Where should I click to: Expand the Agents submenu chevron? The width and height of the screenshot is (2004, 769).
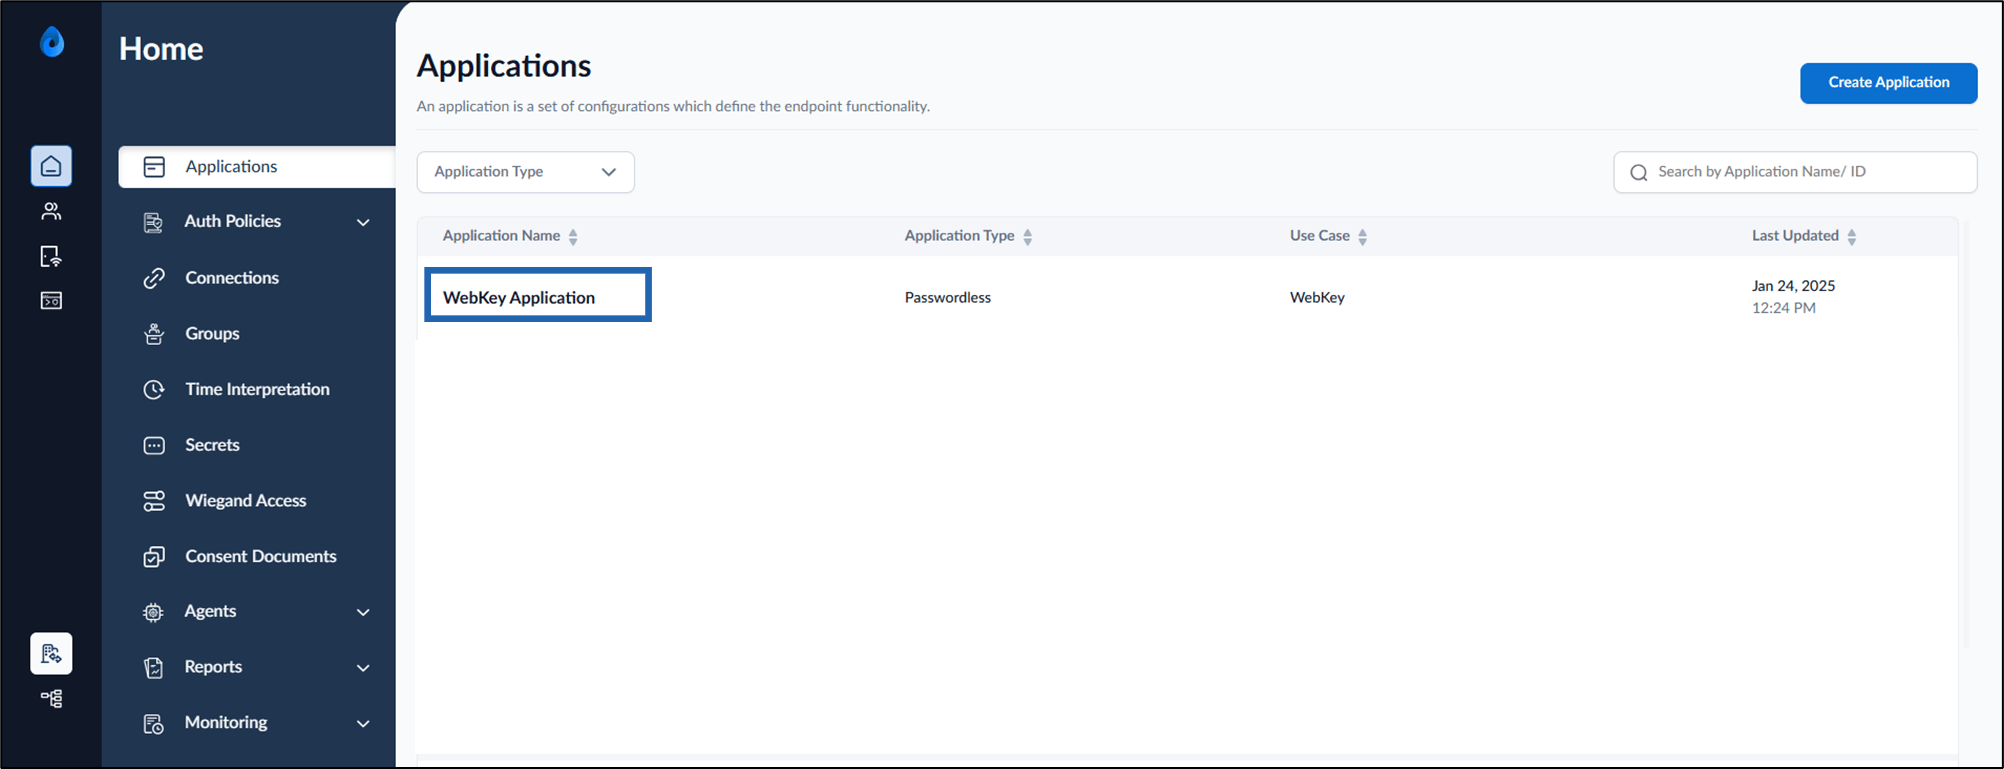click(363, 612)
